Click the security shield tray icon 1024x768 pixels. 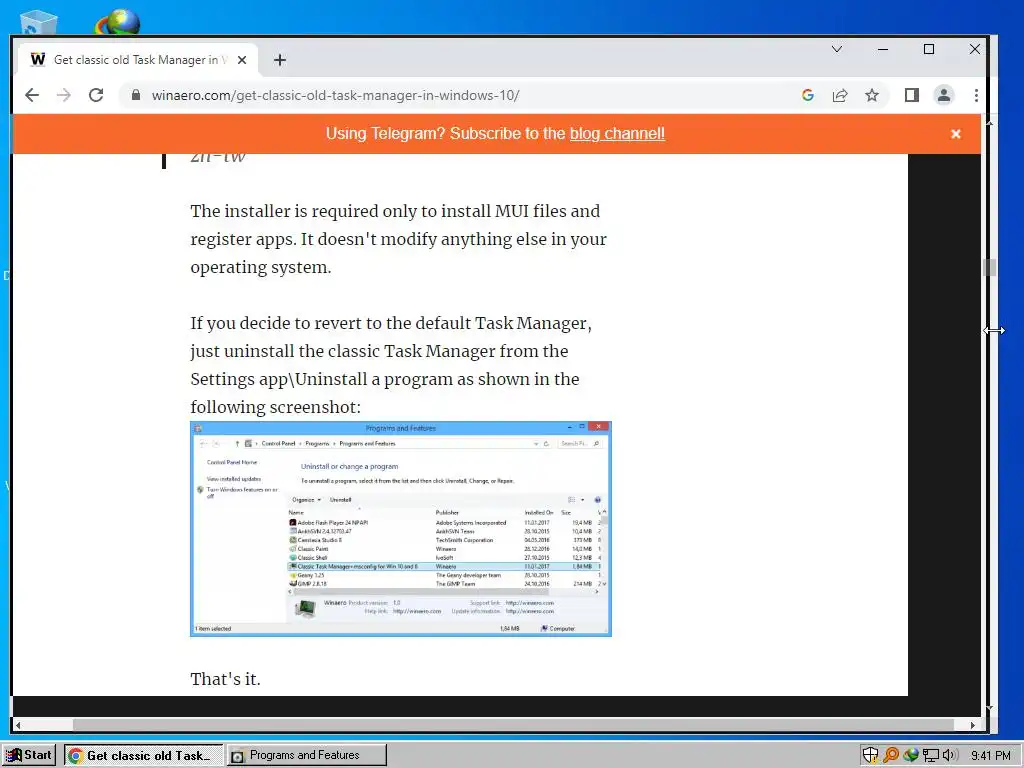point(870,756)
